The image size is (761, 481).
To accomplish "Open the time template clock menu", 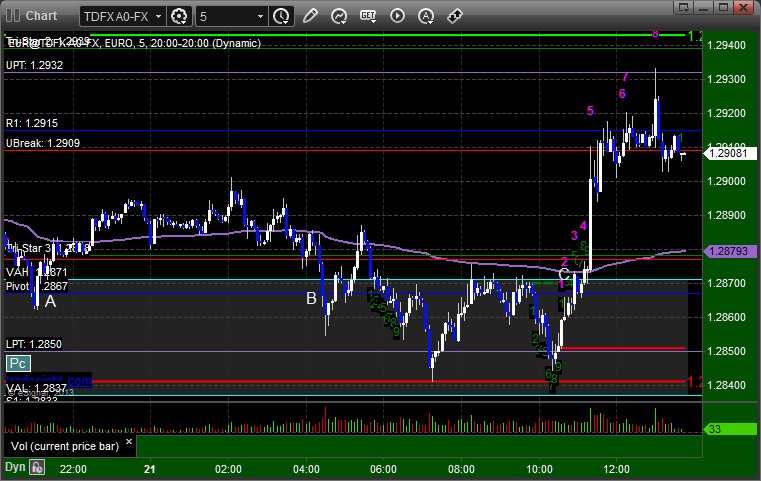I will 281,17.
